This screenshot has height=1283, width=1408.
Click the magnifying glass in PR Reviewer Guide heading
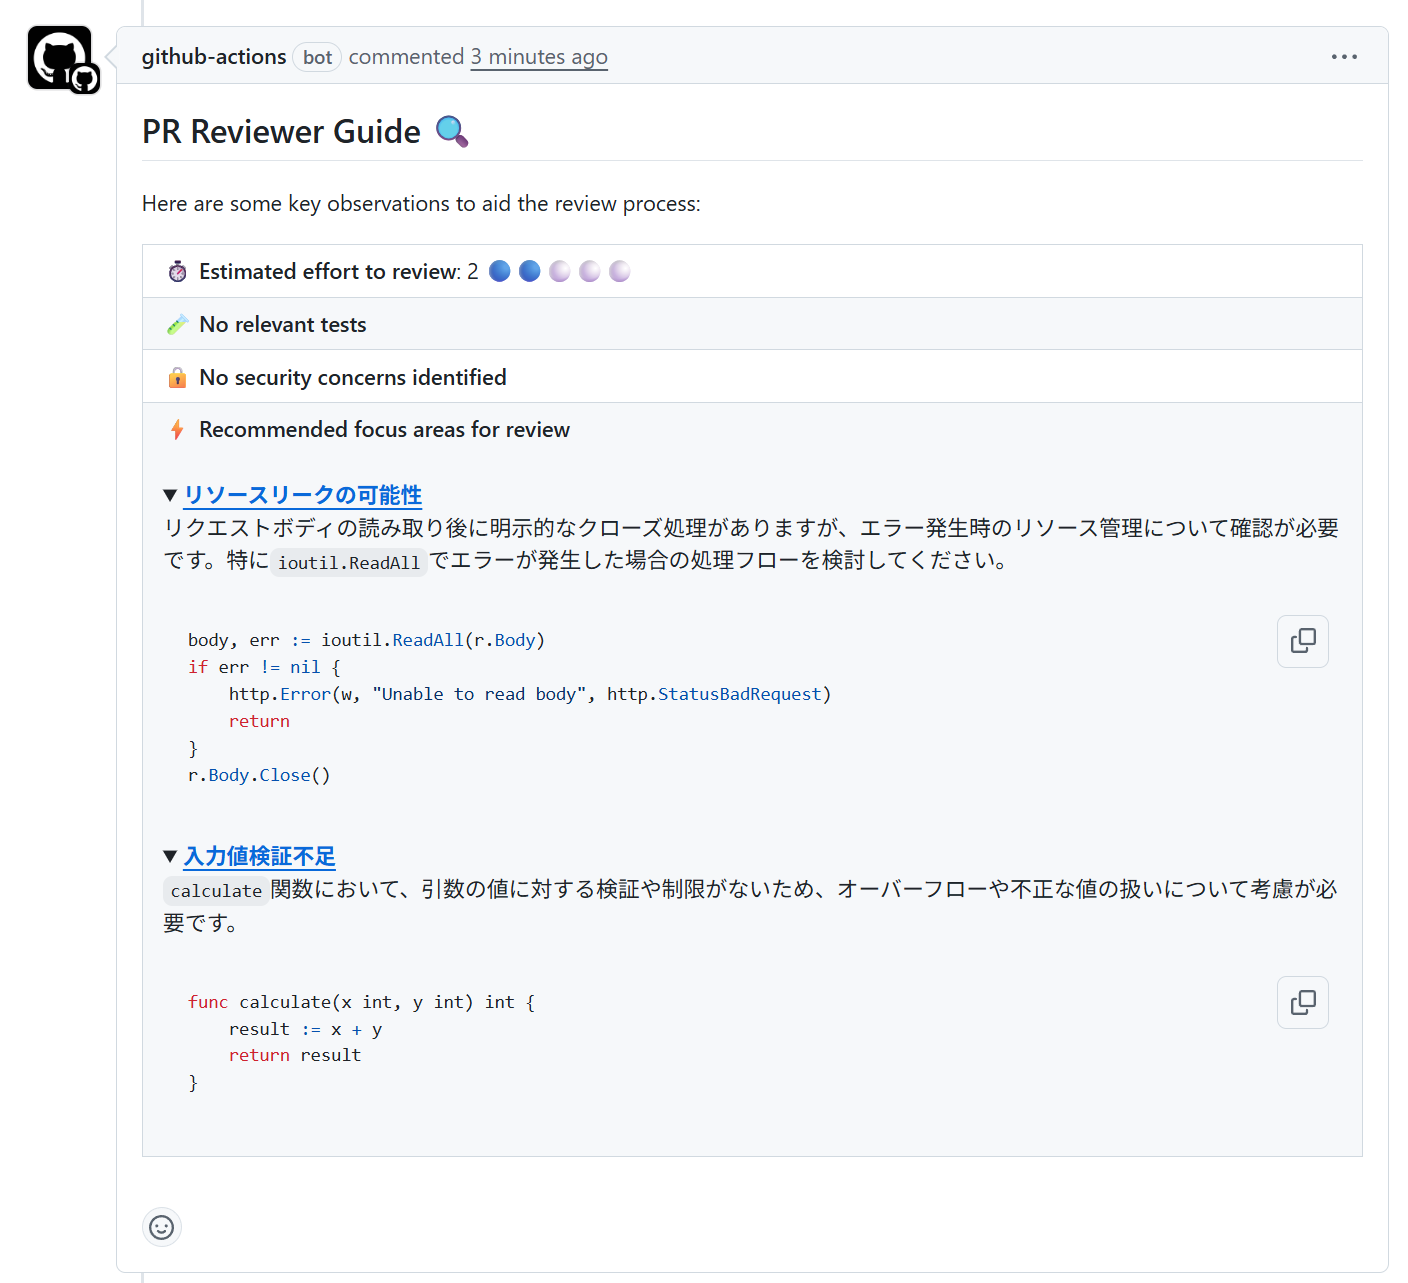452,131
